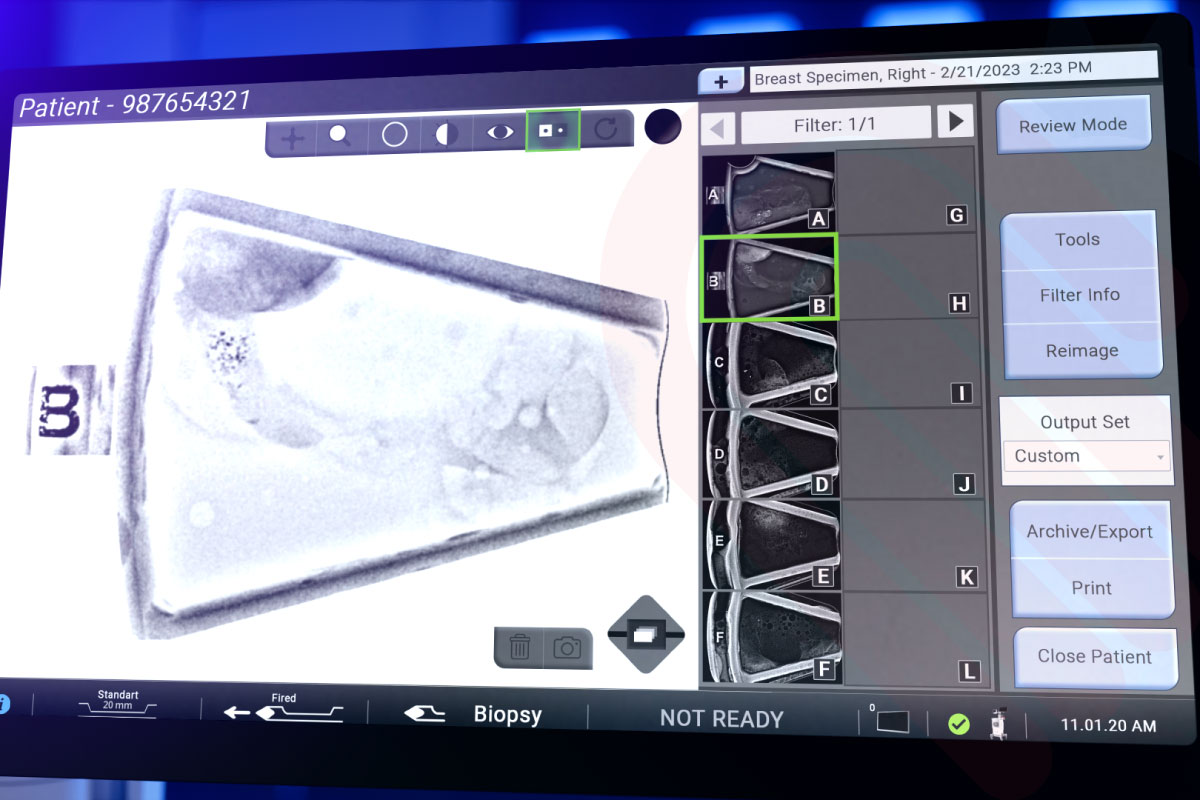
Task: Capture snapshot using the camera icon
Action: pyautogui.click(x=567, y=648)
